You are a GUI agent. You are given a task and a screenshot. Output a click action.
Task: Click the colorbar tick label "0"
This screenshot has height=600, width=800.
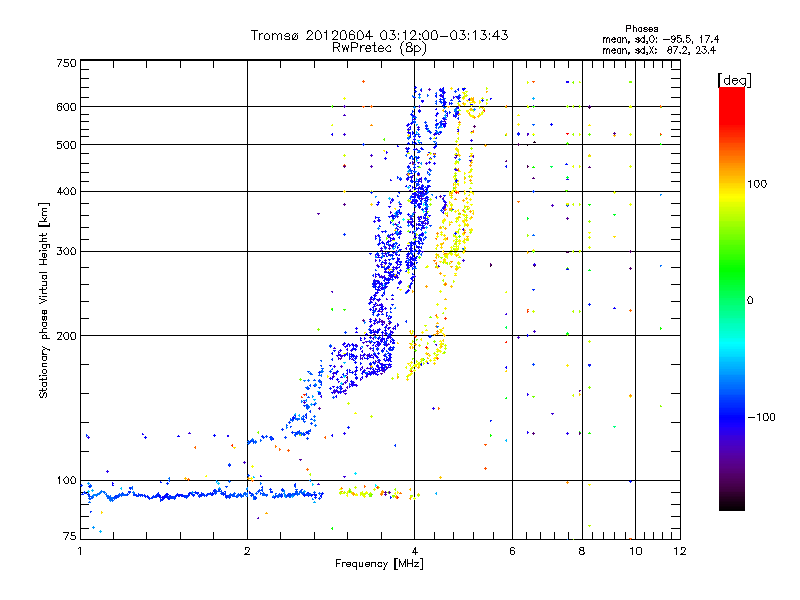(x=750, y=301)
